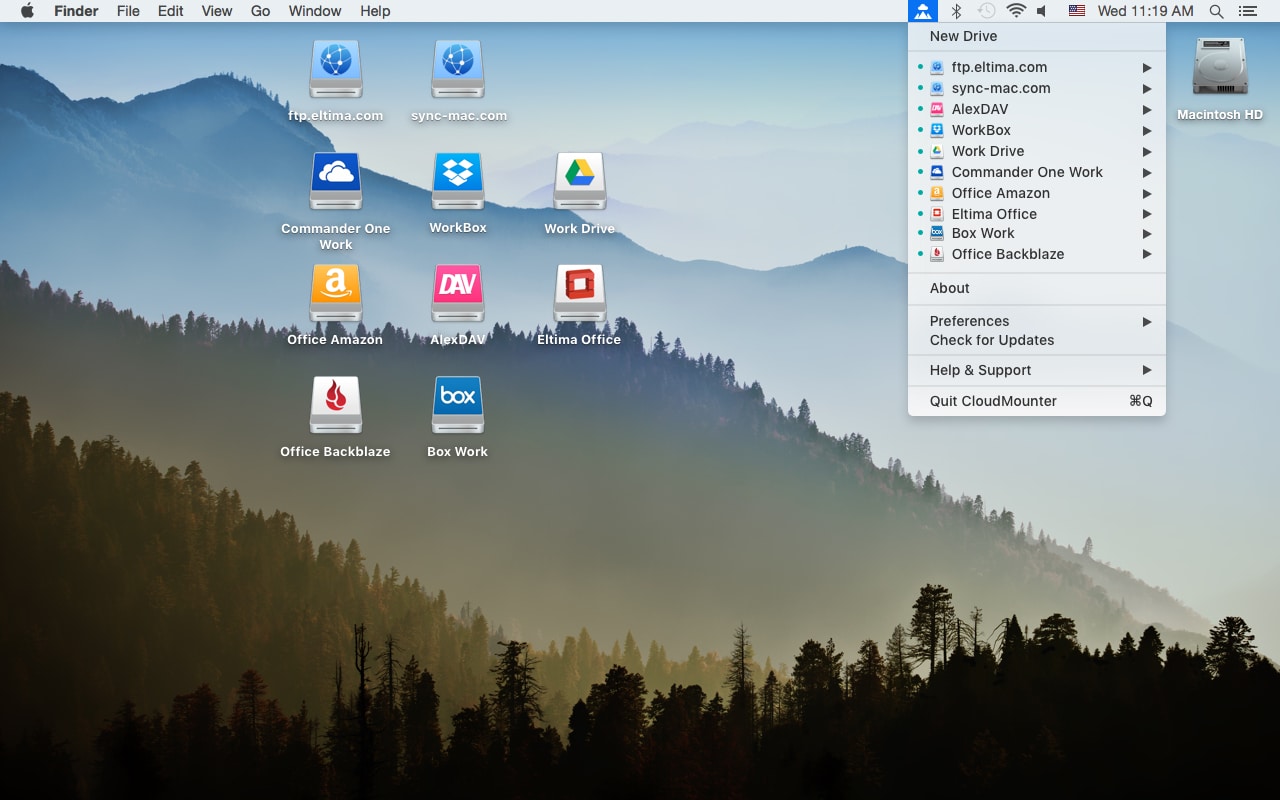Open the CloudMounter menu bar icon
This screenshot has width=1280, height=800.
(x=922, y=11)
